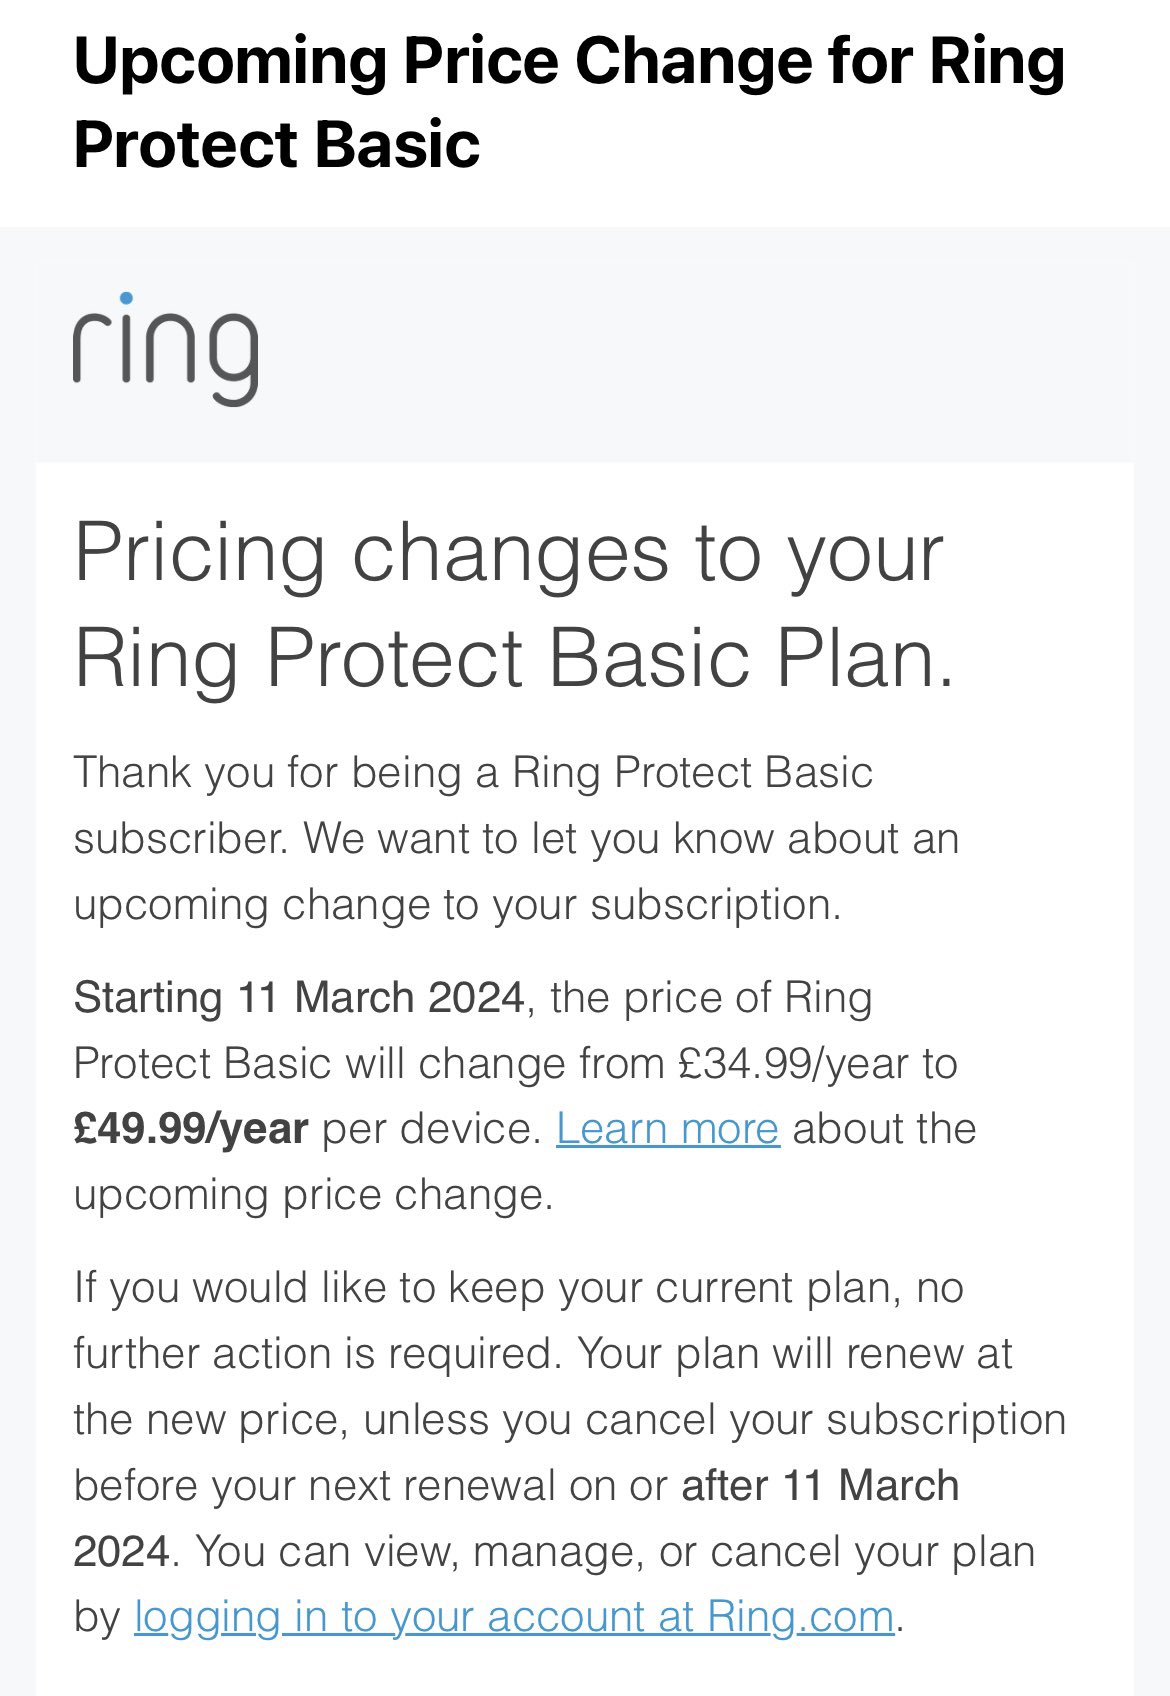Image resolution: width=1170 pixels, height=1696 pixels.
Task: Click the Thank you for being paragraph
Action: coord(516,838)
